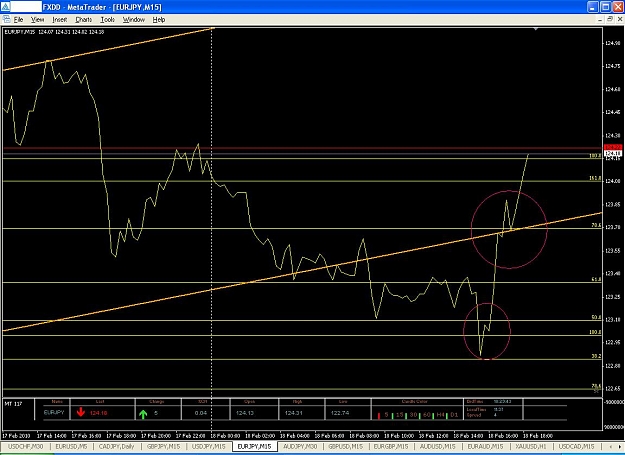Click the 18 Feb 00:00 time axis label
625x455 pixels.
(x=226, y=435)
